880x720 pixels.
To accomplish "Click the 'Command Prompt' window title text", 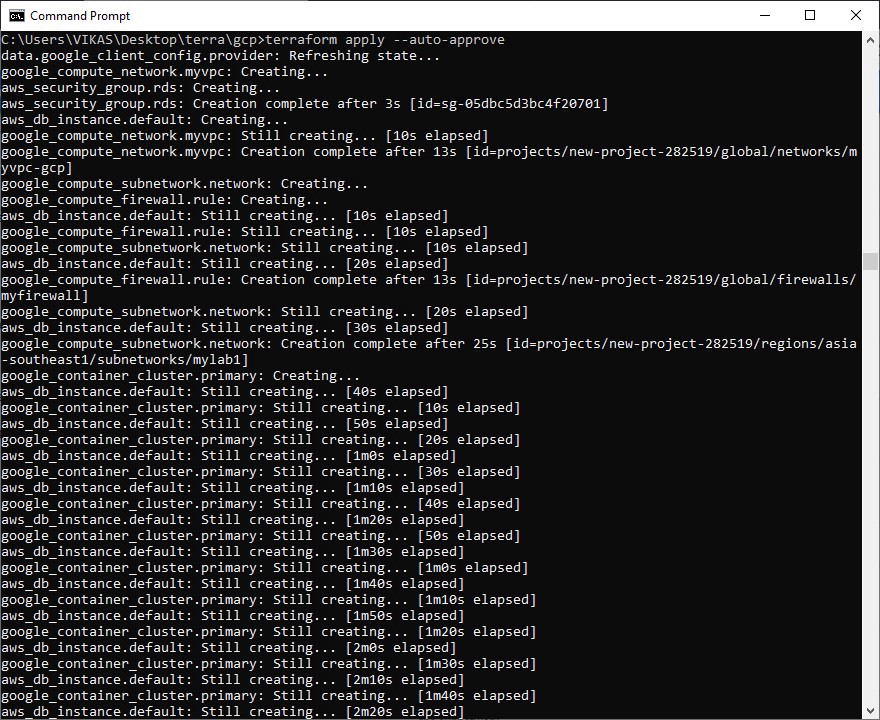I will (80, 16).
